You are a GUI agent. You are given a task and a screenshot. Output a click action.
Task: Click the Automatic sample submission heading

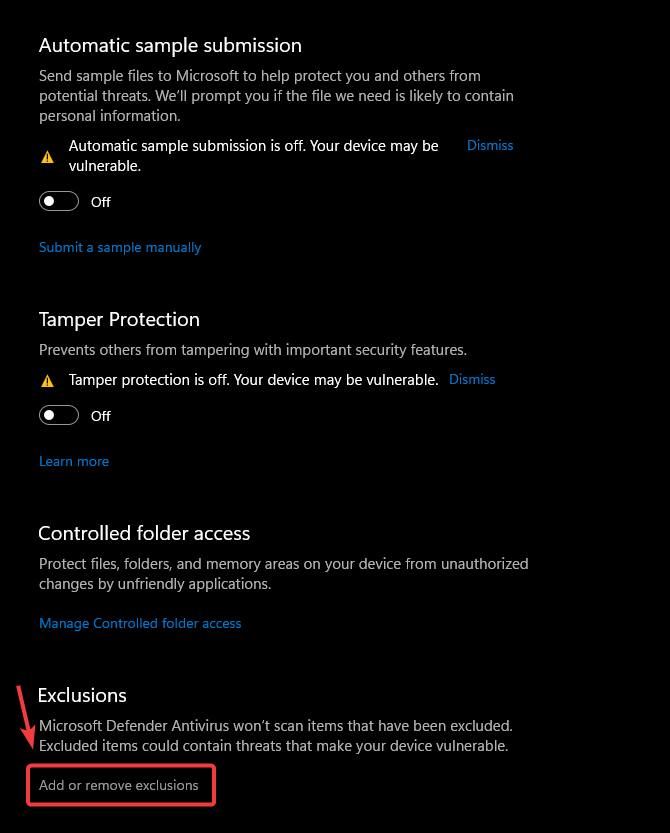pyautogui.click(x=170, y=45)
